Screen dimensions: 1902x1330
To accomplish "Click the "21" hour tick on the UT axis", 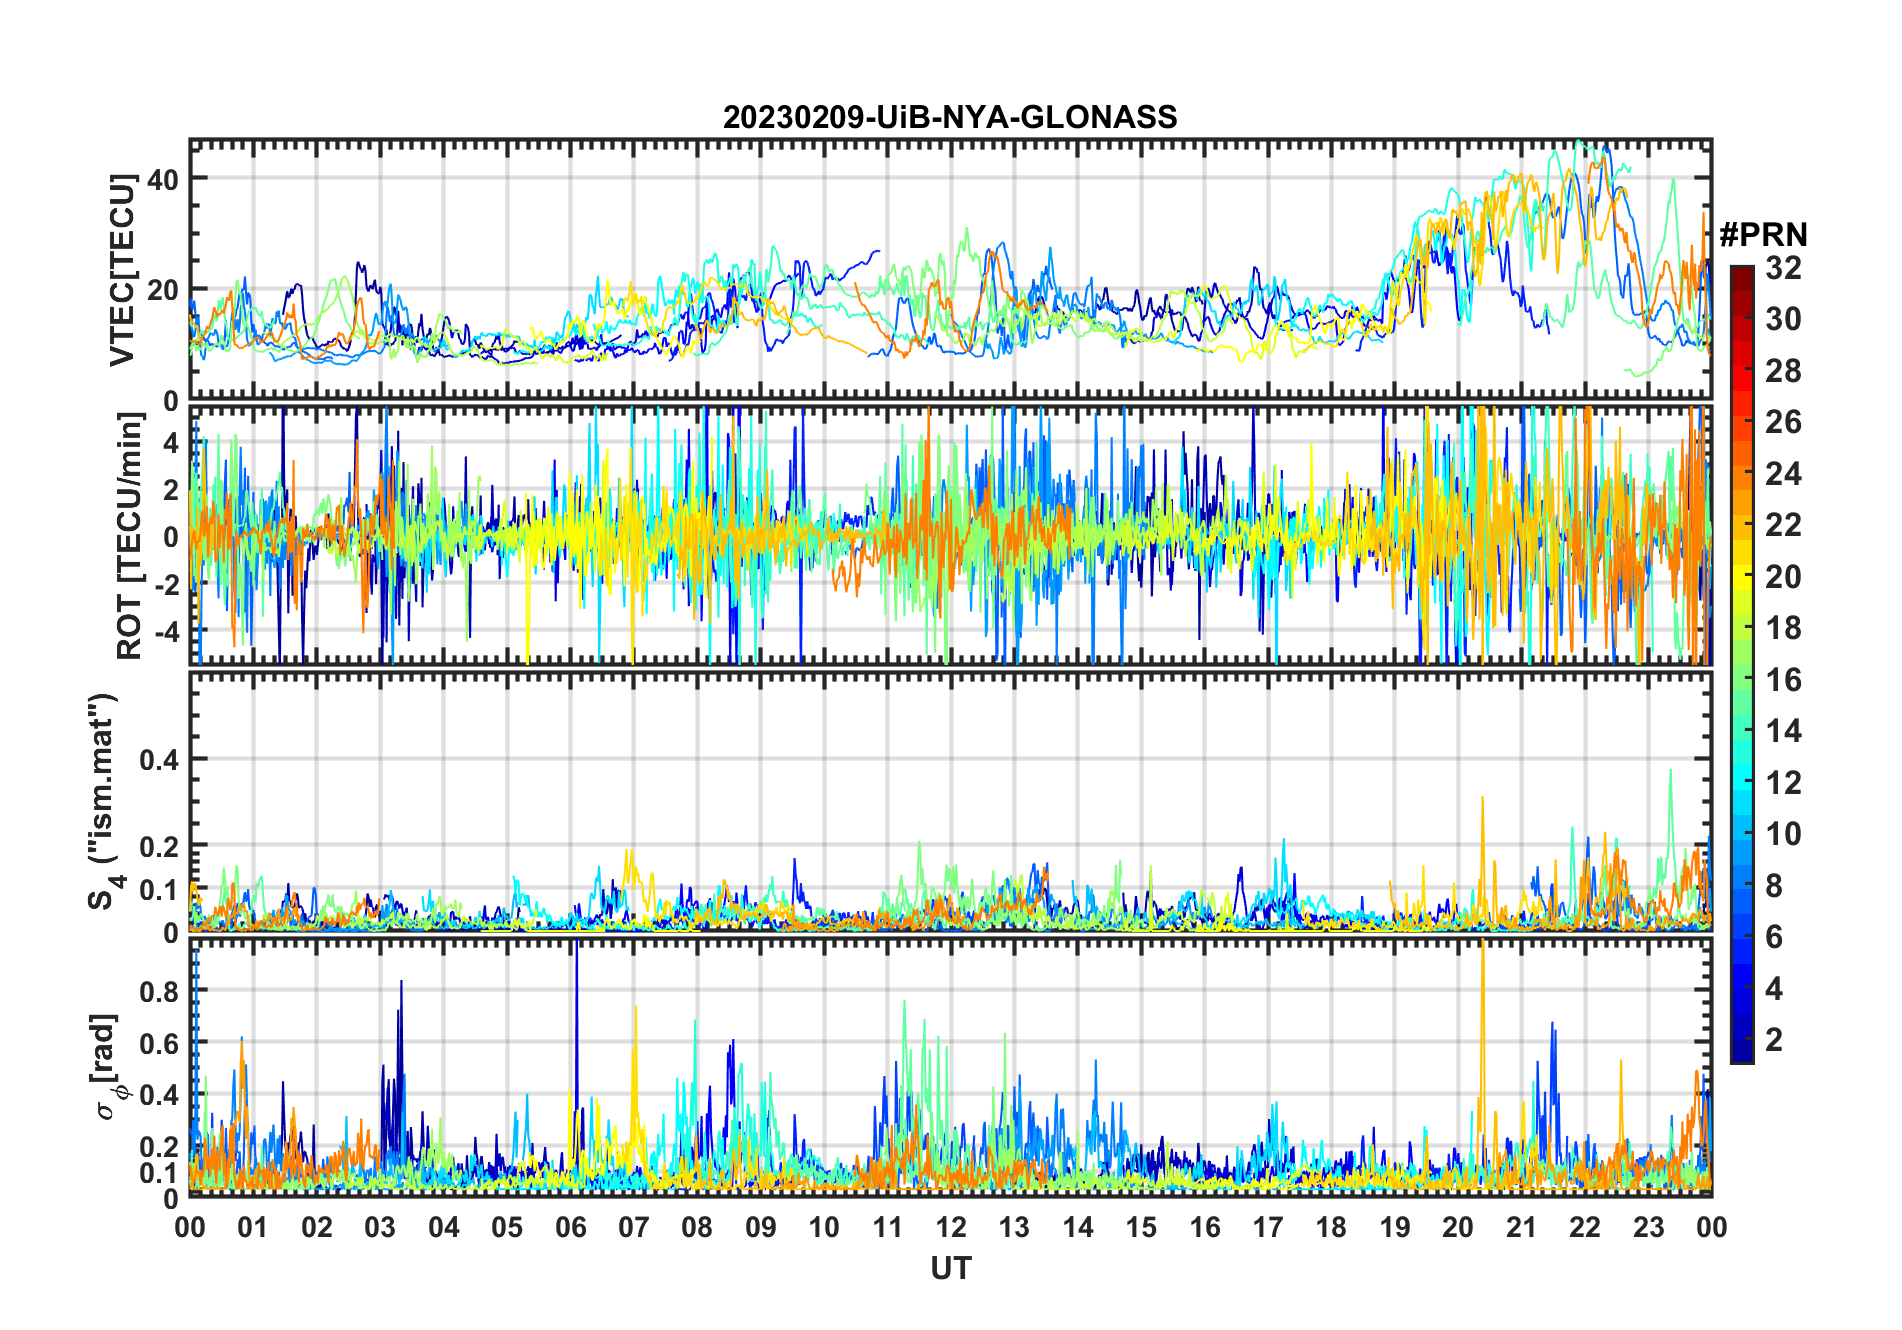I will (x=1522, y=1227).
